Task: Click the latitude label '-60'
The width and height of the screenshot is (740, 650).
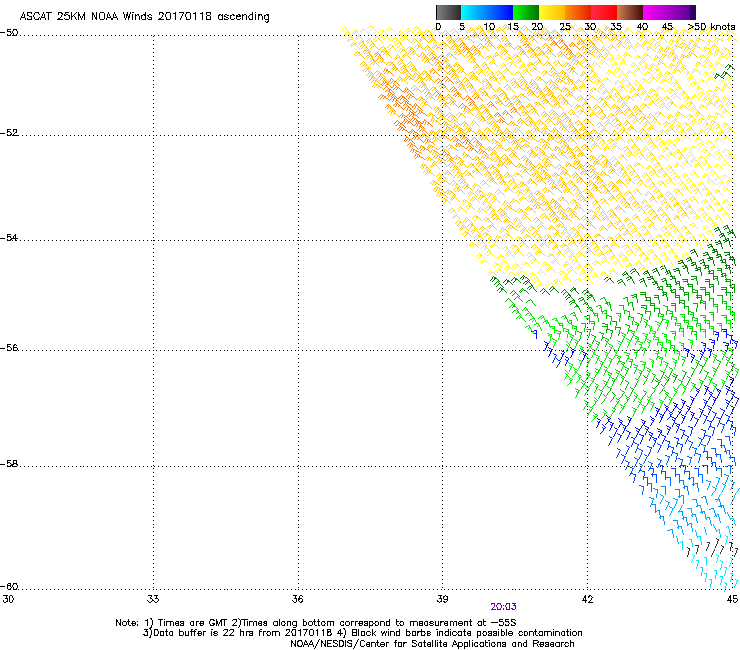Action: (x=9, y=587)
